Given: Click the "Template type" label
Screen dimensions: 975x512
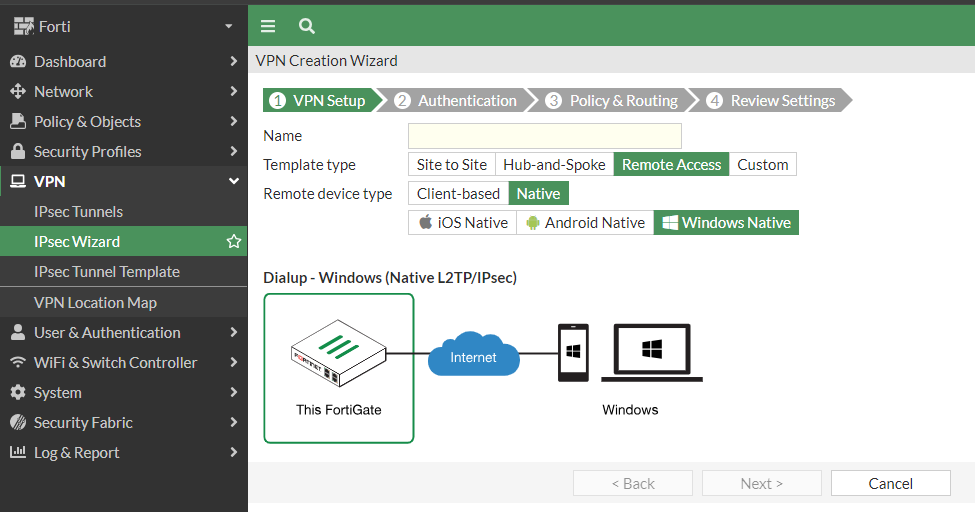Looking at the screenshot, I should (x=309, y=164).
